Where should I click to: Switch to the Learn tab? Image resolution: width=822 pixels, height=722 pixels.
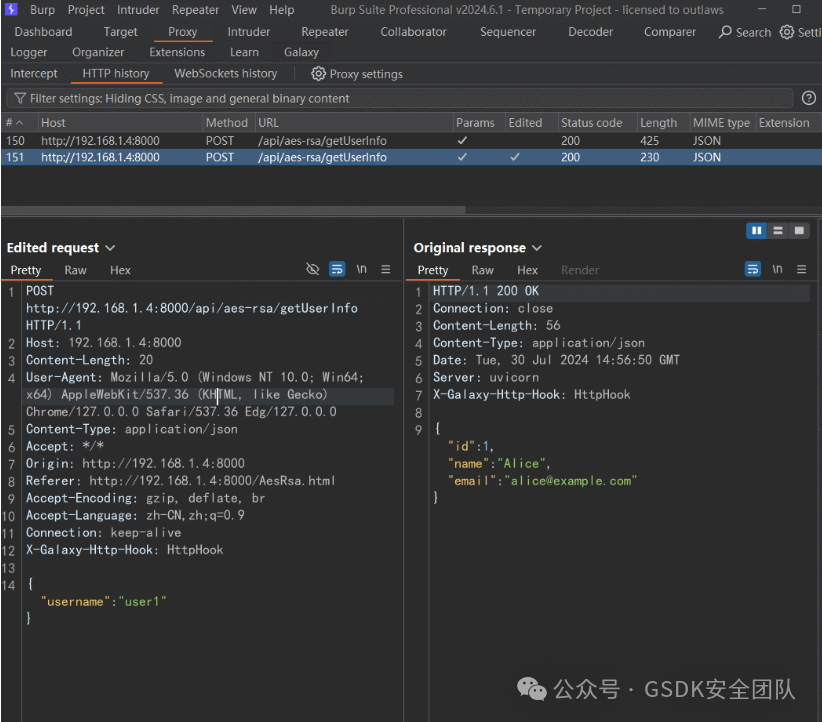(244, 52)
